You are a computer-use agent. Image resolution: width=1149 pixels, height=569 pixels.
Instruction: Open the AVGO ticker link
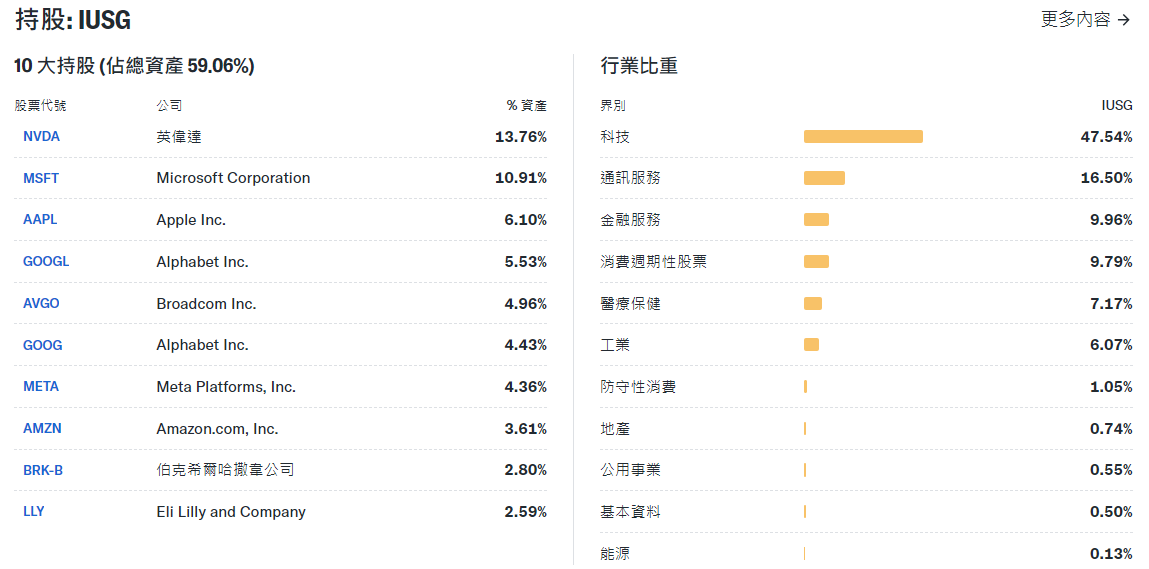pyautogui.click(x=41, y=304)
